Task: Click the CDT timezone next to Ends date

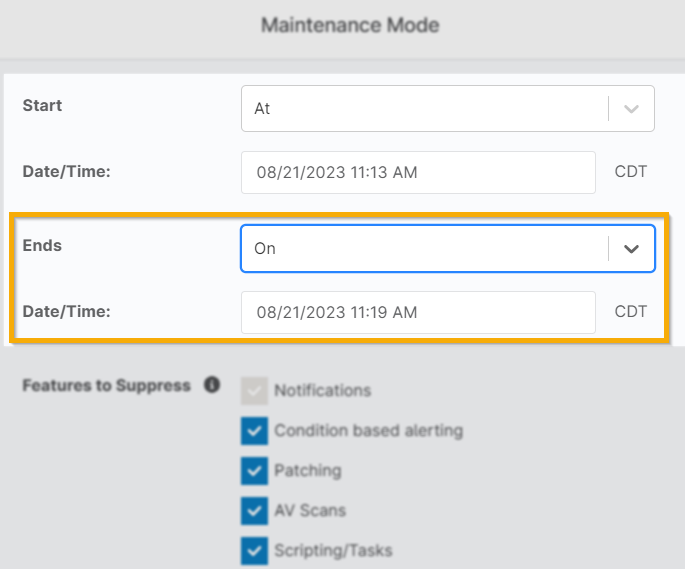Action: (x=631, y=312)
